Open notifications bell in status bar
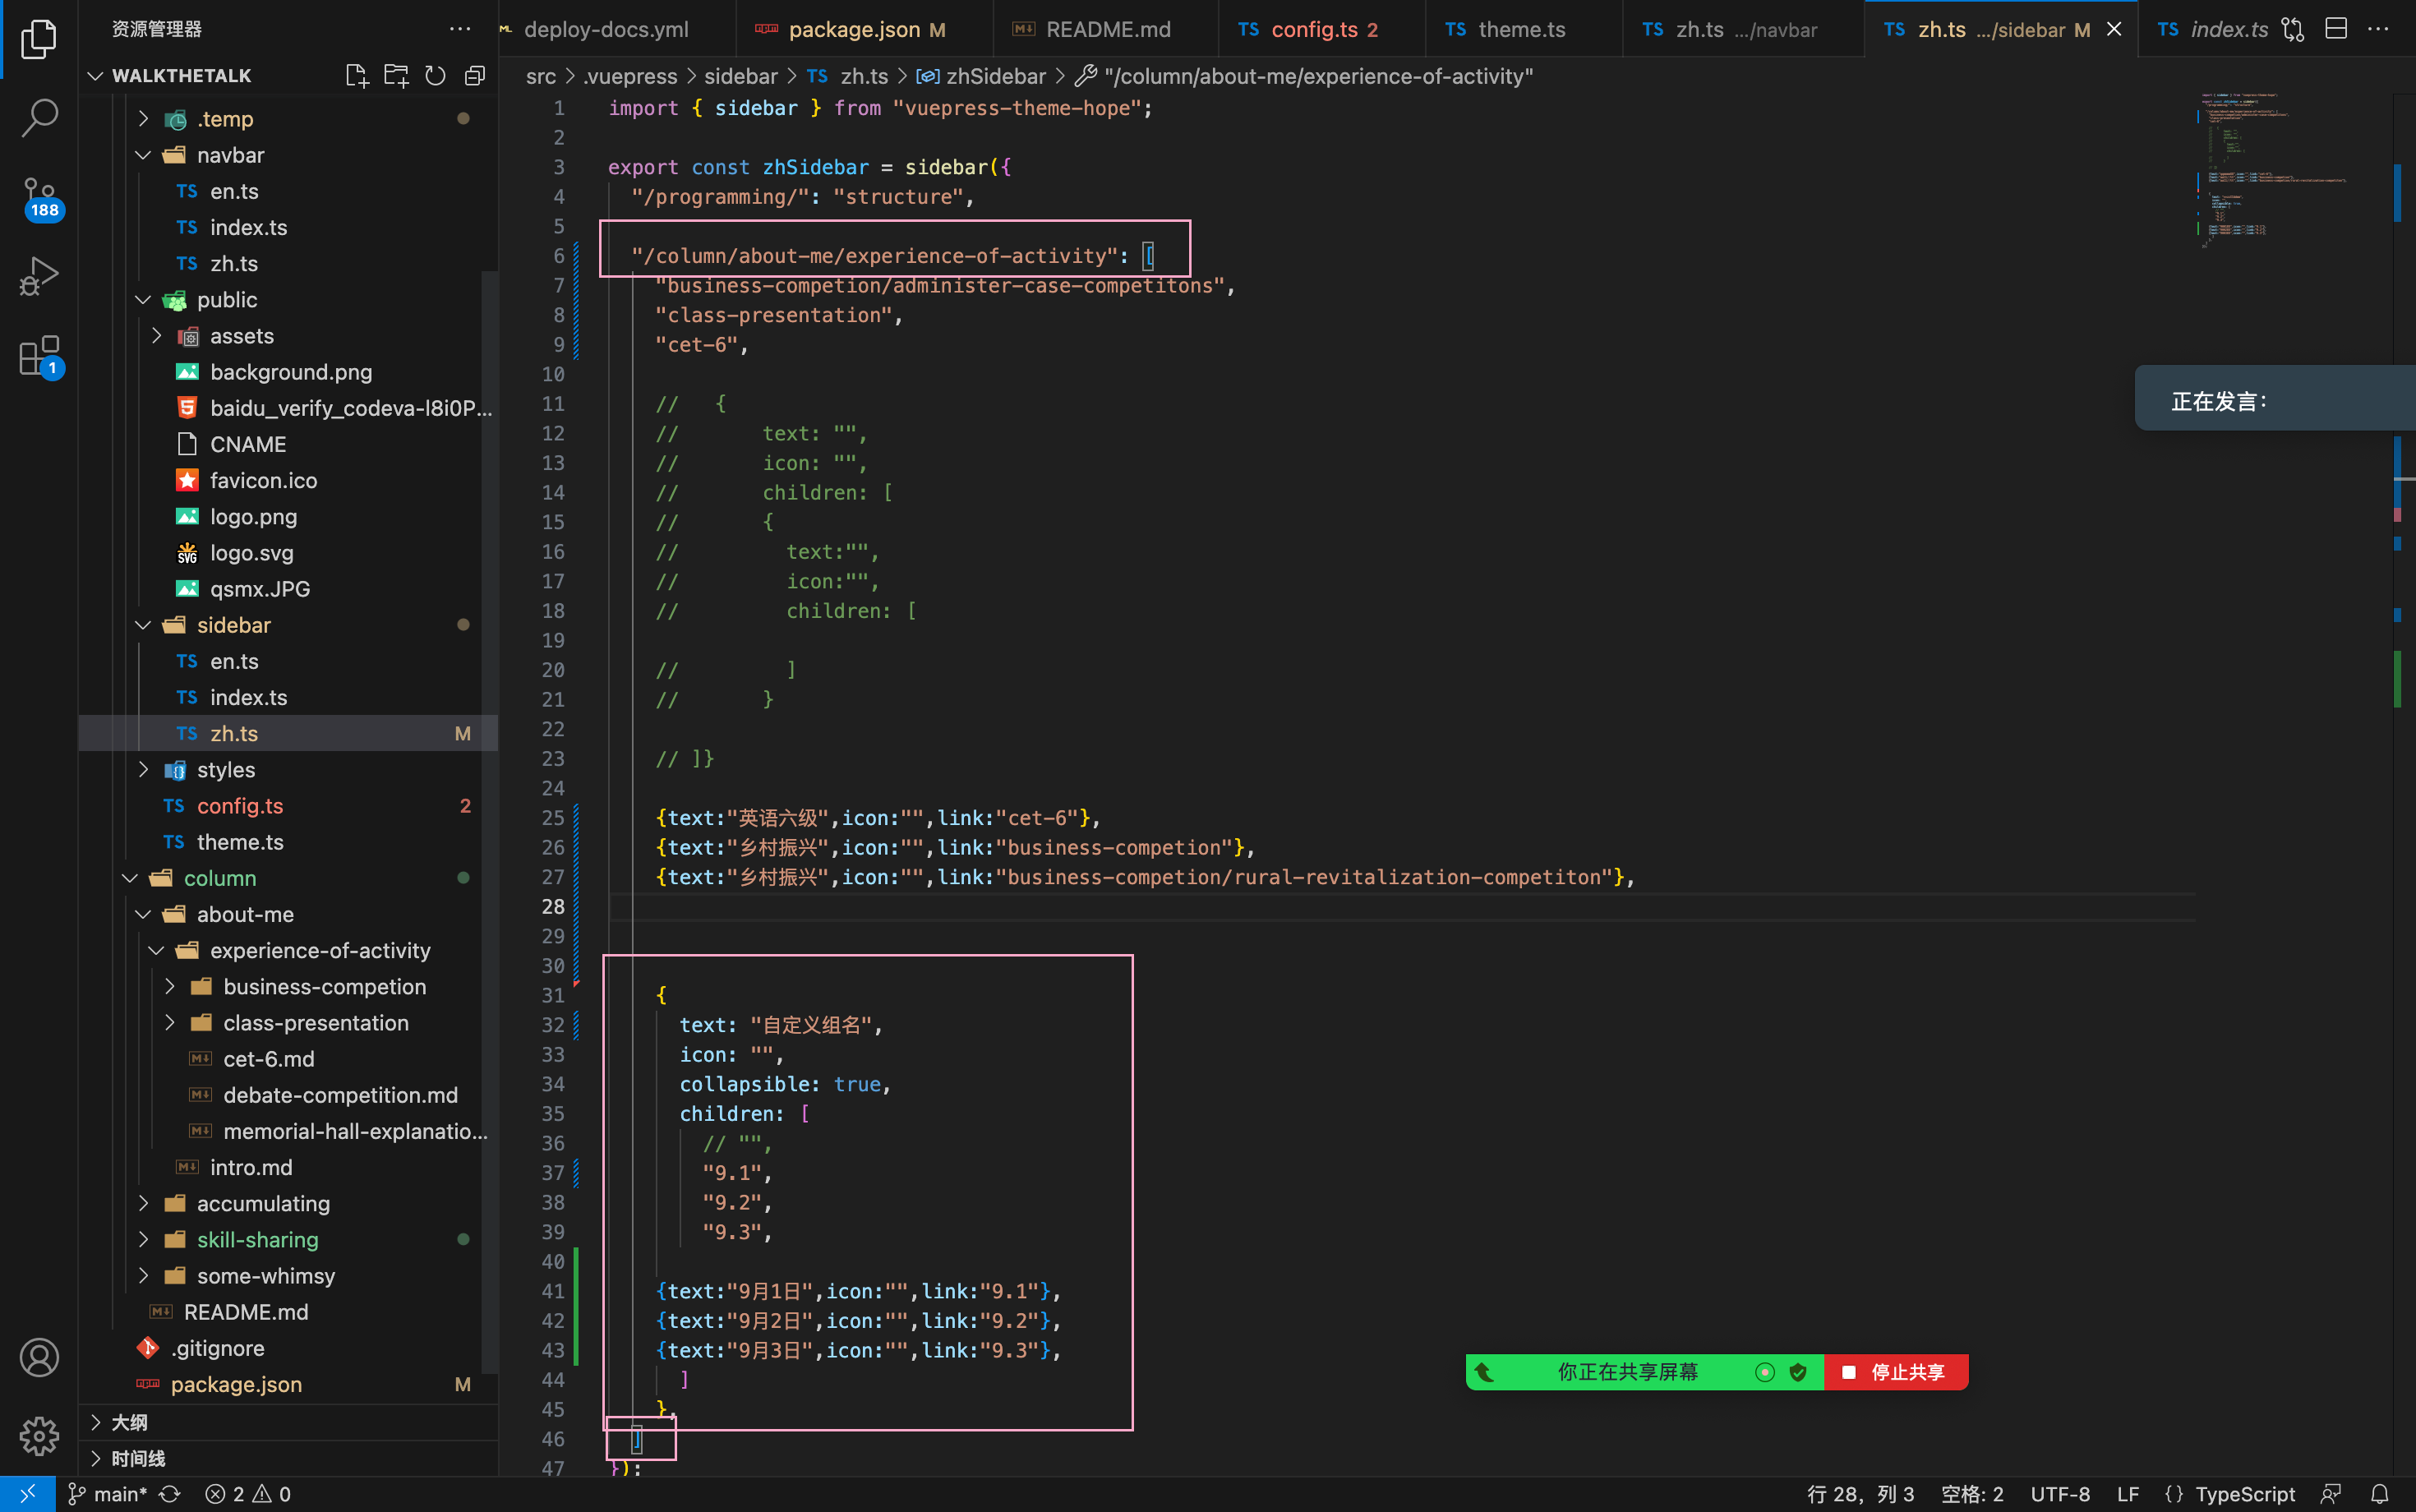This screenshot has height=1512, width=2416. (x=2380, y=1494)
